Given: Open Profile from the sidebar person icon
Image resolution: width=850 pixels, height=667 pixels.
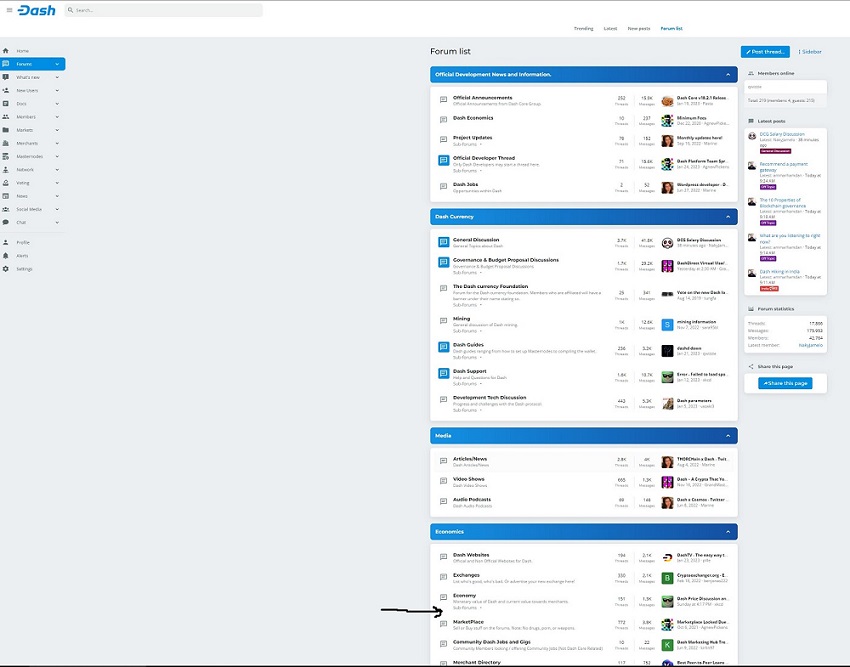Looking at the screenshot, I should coord(5,242).
